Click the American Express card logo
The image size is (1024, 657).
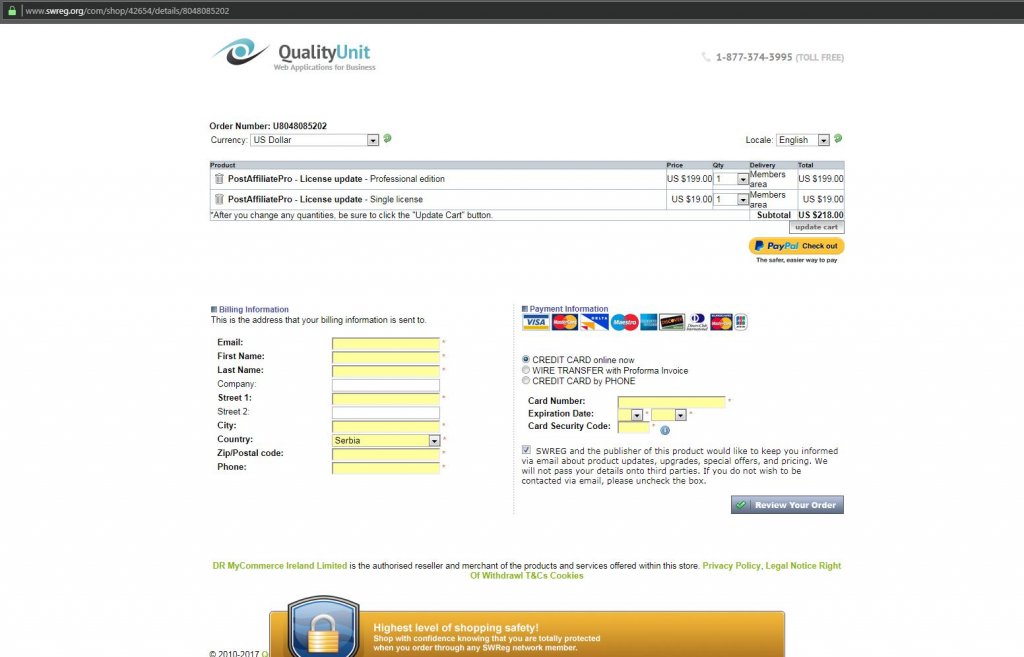tap(648, 322)
